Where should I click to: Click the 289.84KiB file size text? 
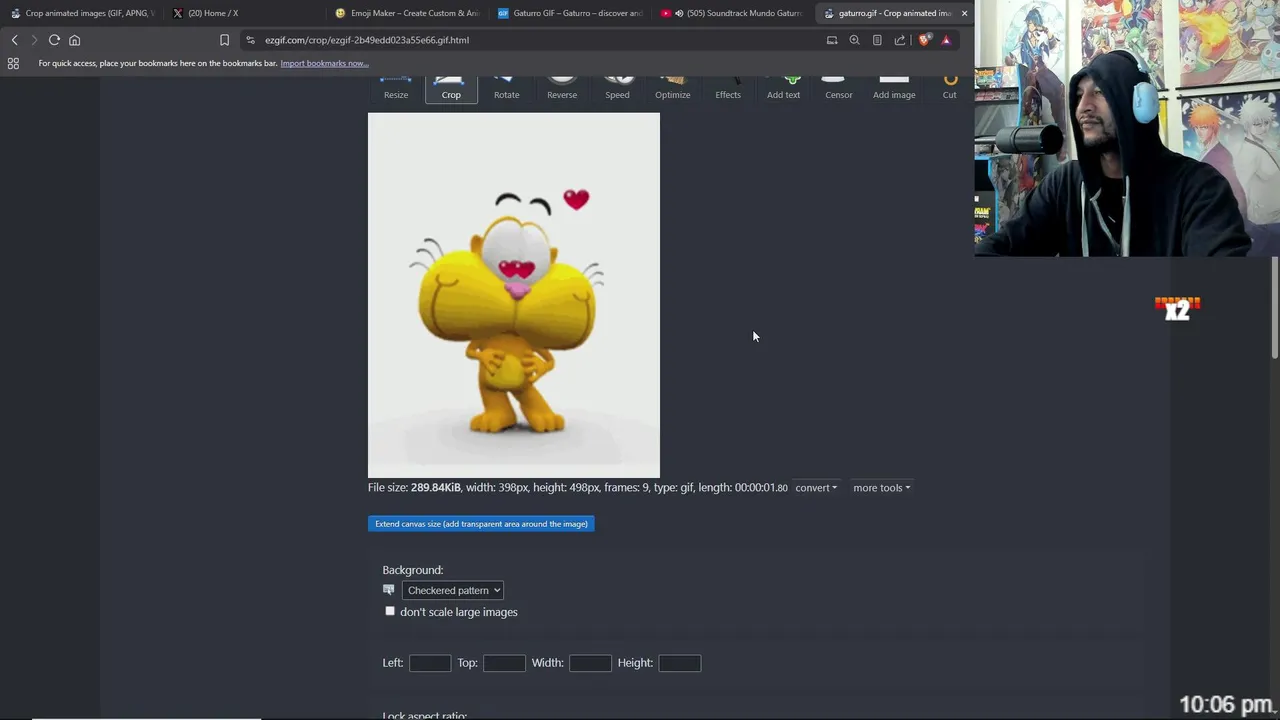point(436,488)
